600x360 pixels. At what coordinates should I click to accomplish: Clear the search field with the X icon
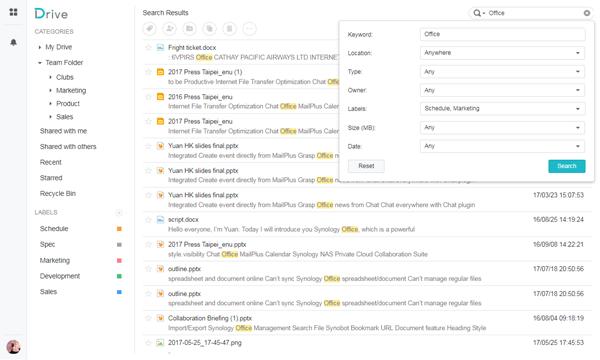coord(587,13)
